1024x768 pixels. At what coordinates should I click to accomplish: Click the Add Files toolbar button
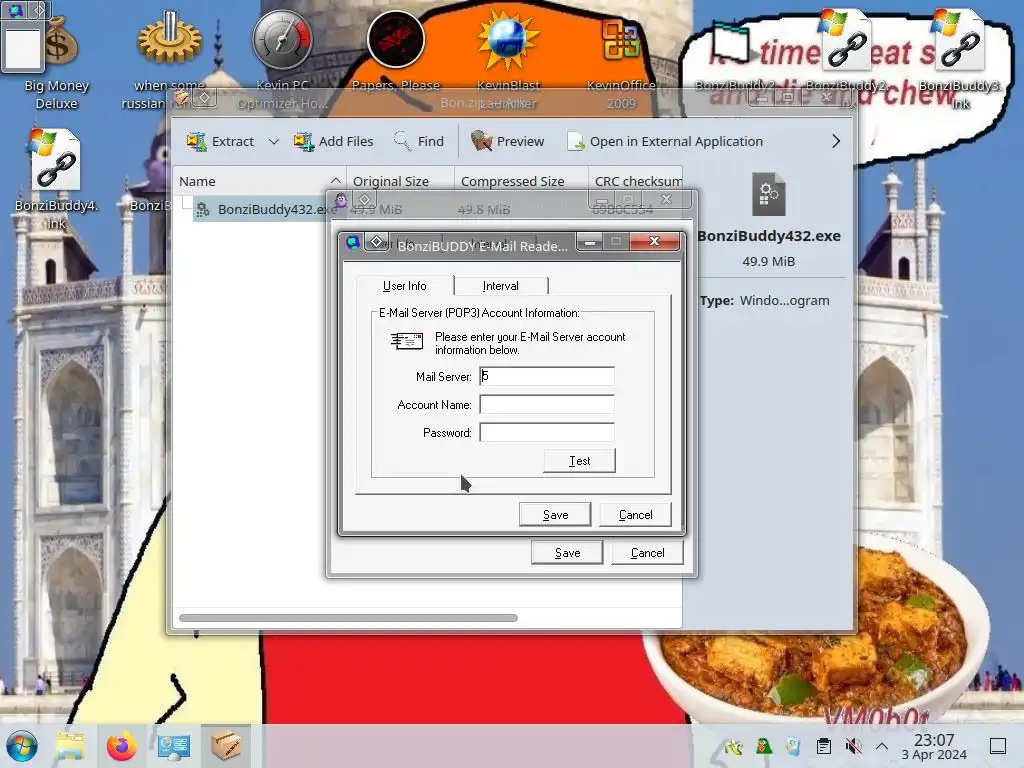pos(333,141)
